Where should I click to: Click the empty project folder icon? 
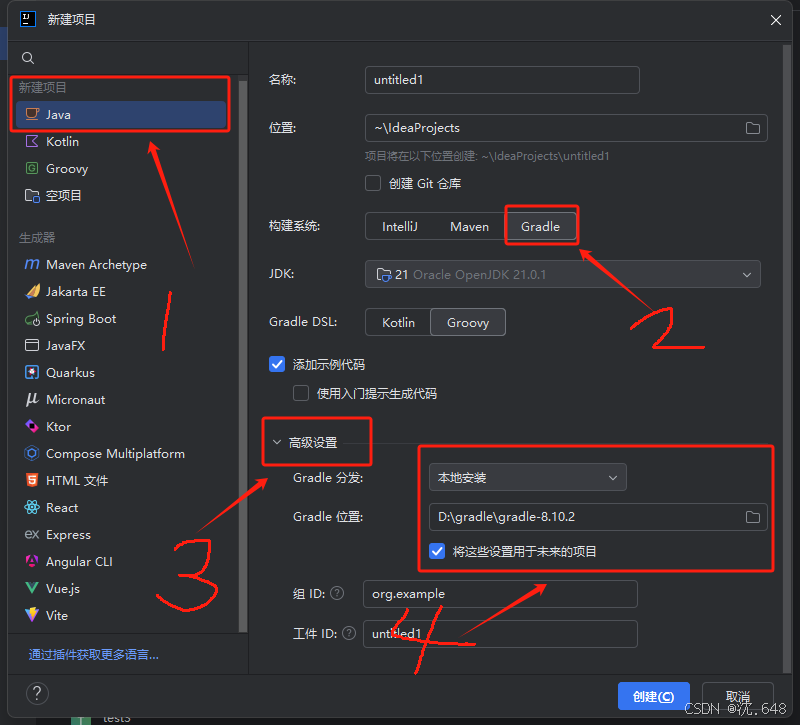point(32,195)
